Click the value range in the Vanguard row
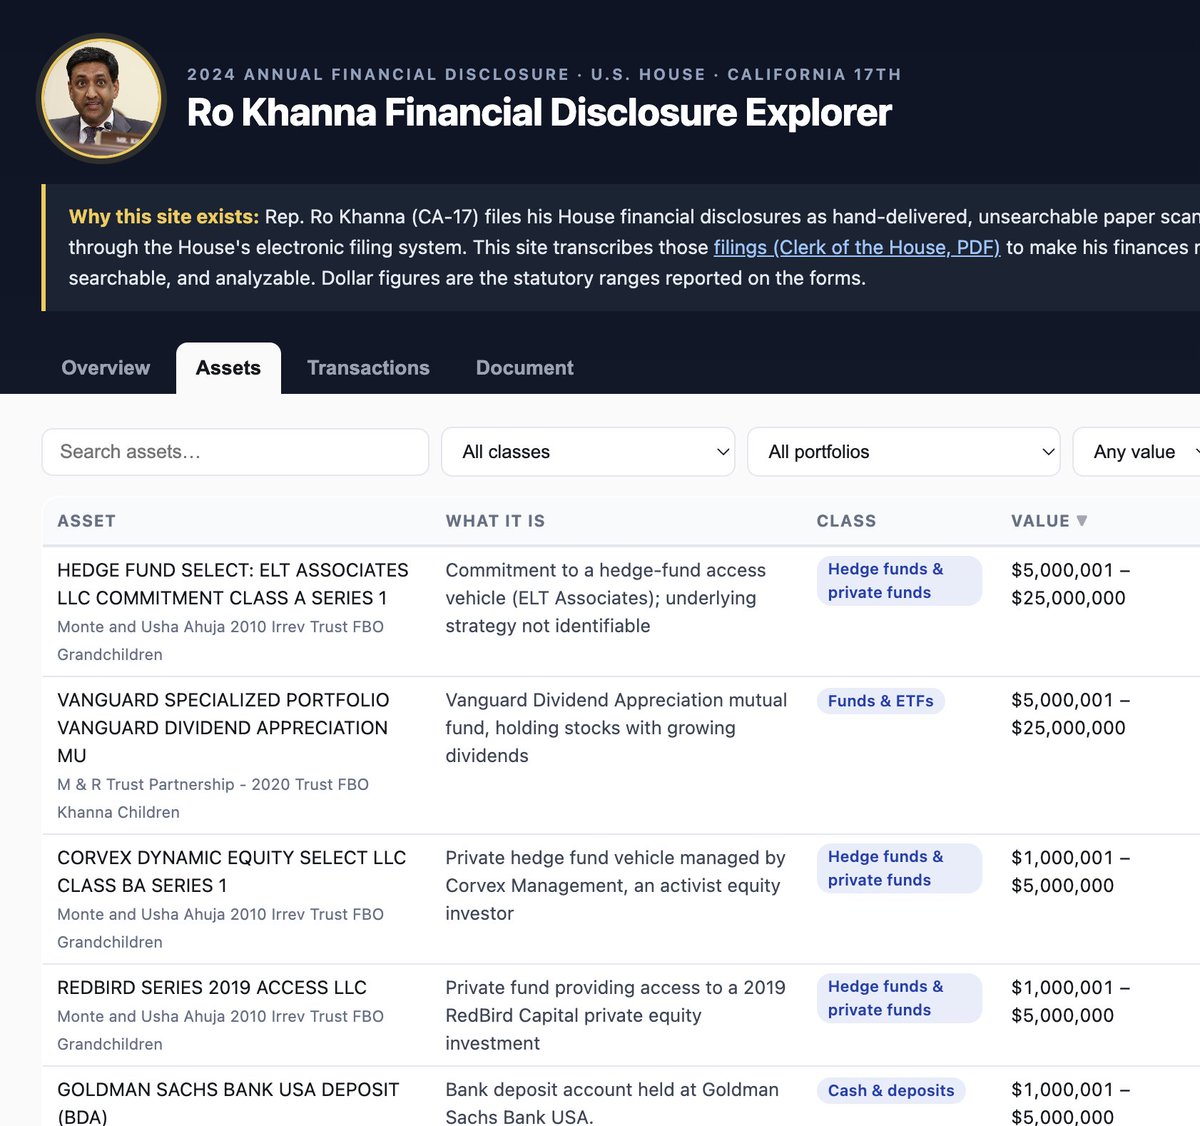Screen dimensions: 1200x1126 click(x=1070, y=714)
